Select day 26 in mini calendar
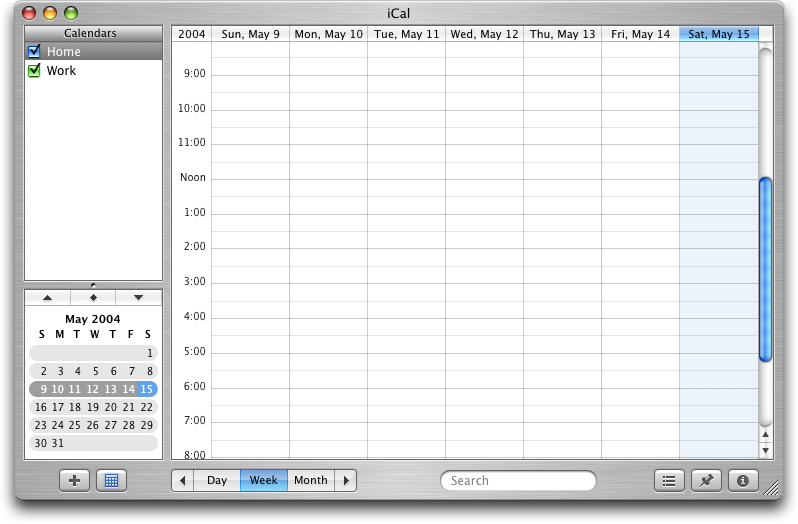Viewport: 798px width, 524px height. [x=93, y=425]
